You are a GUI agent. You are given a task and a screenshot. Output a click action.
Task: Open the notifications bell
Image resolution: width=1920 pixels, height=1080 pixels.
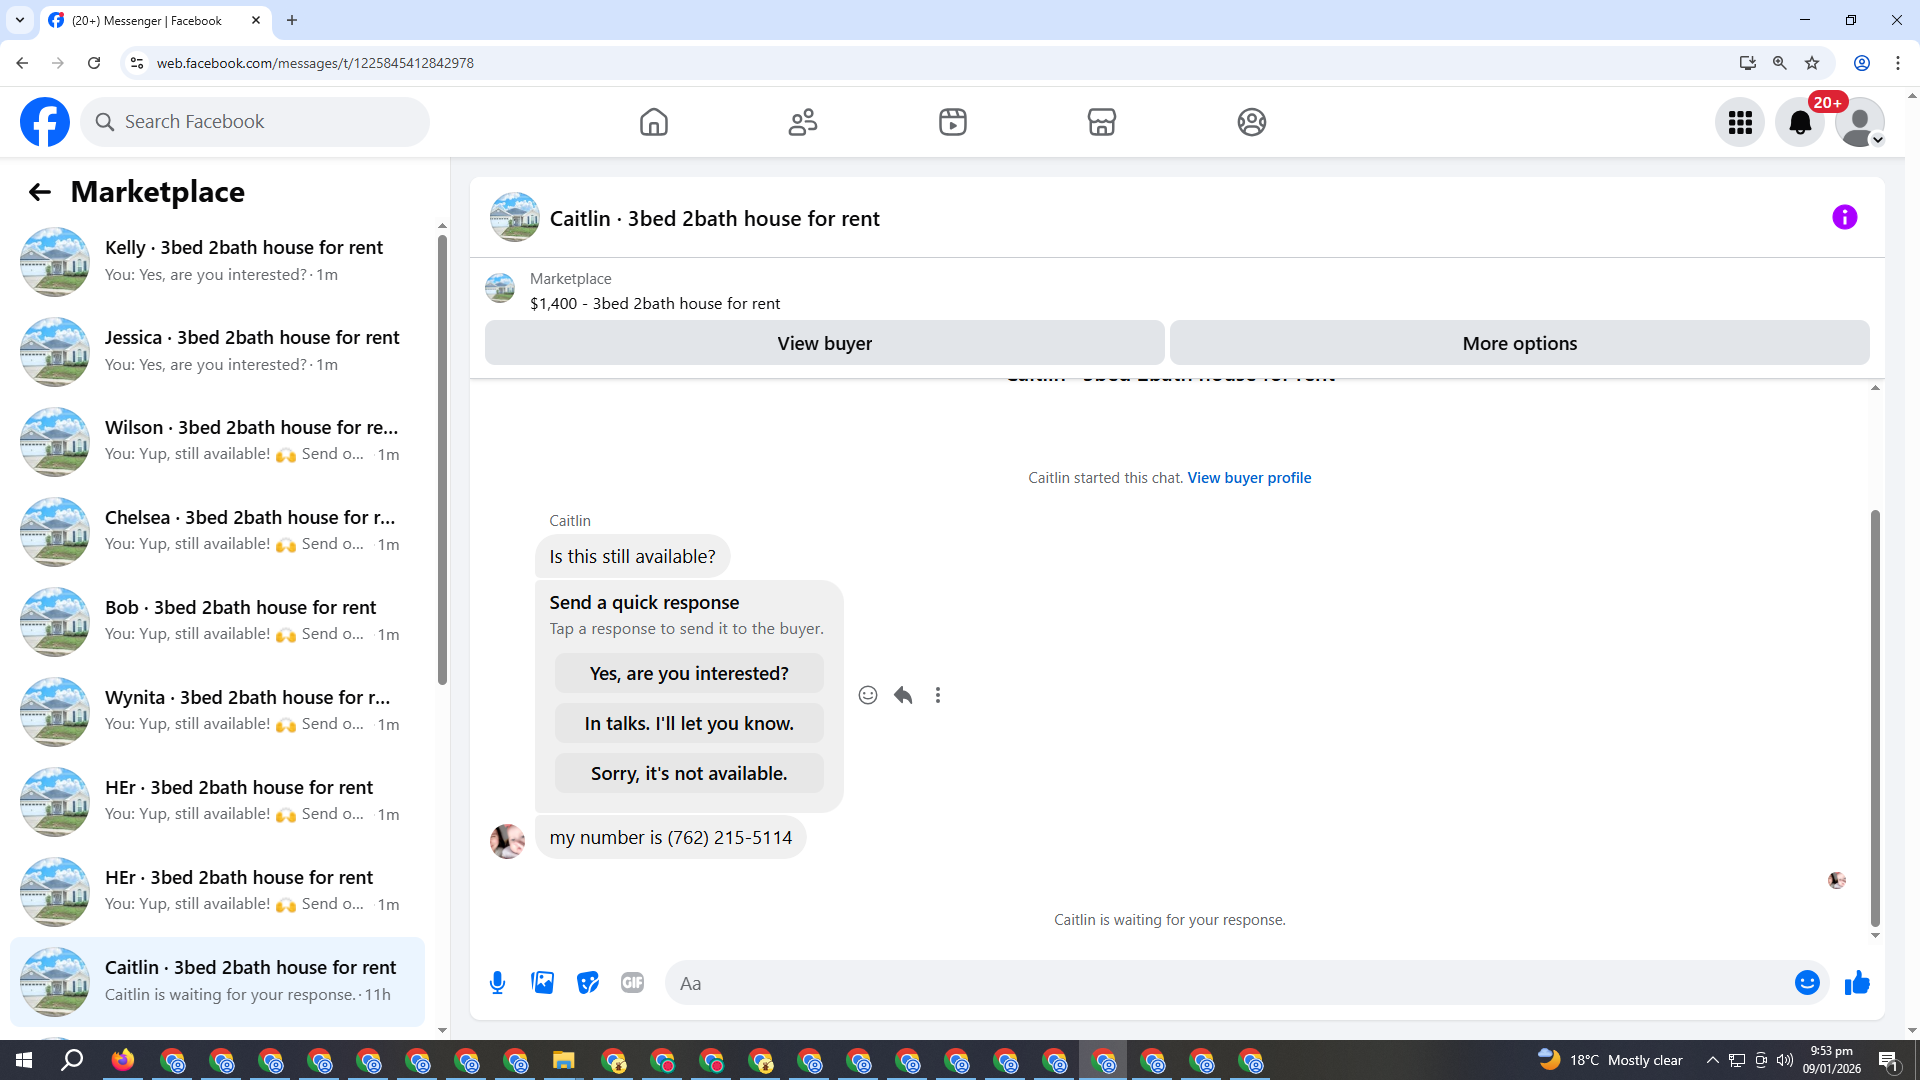[x=1799, y=122]
